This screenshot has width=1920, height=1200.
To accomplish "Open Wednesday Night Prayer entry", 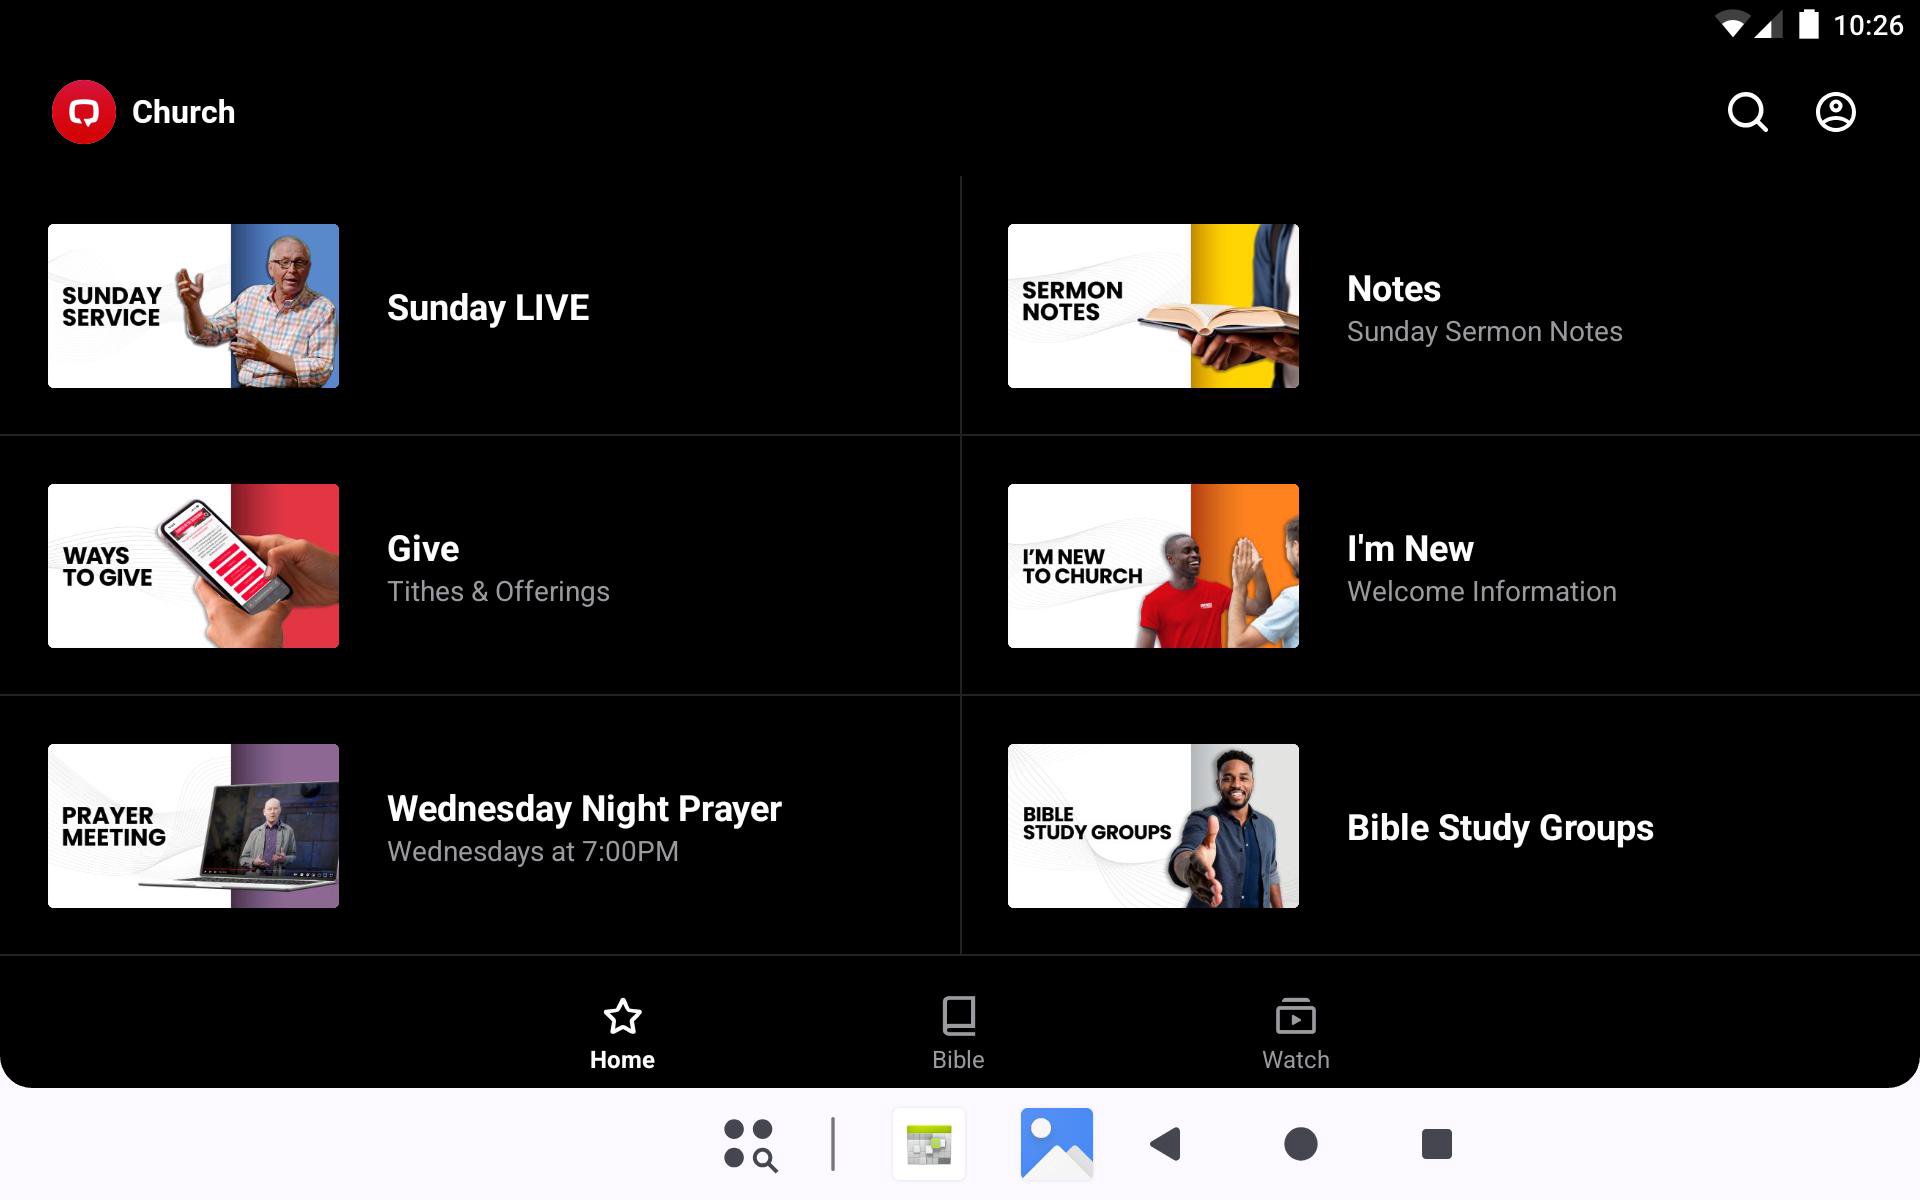I will pyautogui.click(x=584, y=827).
